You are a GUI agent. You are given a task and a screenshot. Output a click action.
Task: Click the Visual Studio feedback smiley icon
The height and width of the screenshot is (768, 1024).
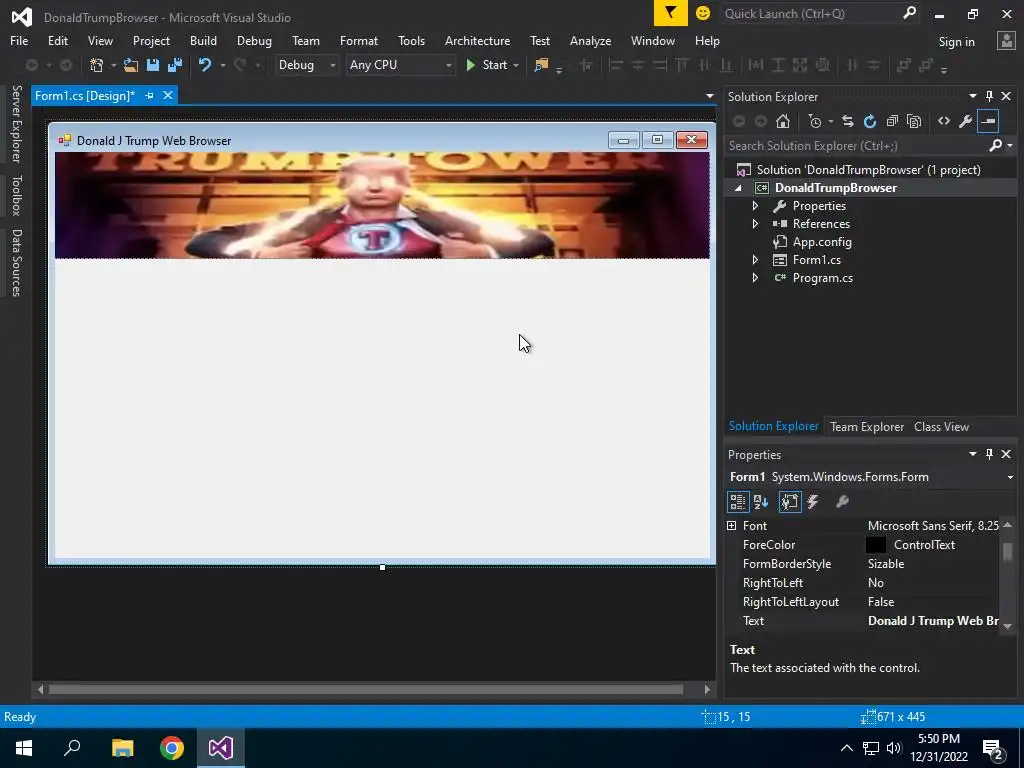[703, 13]
